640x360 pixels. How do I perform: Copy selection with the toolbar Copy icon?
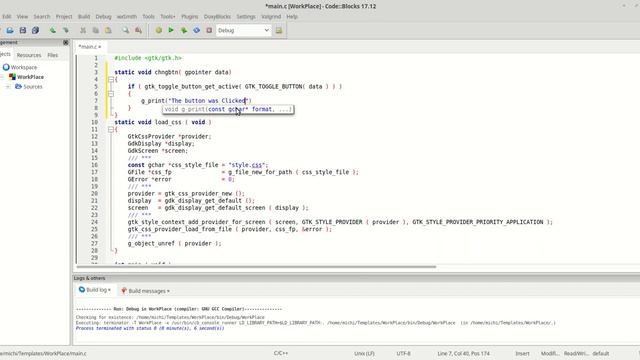point(96,30)
